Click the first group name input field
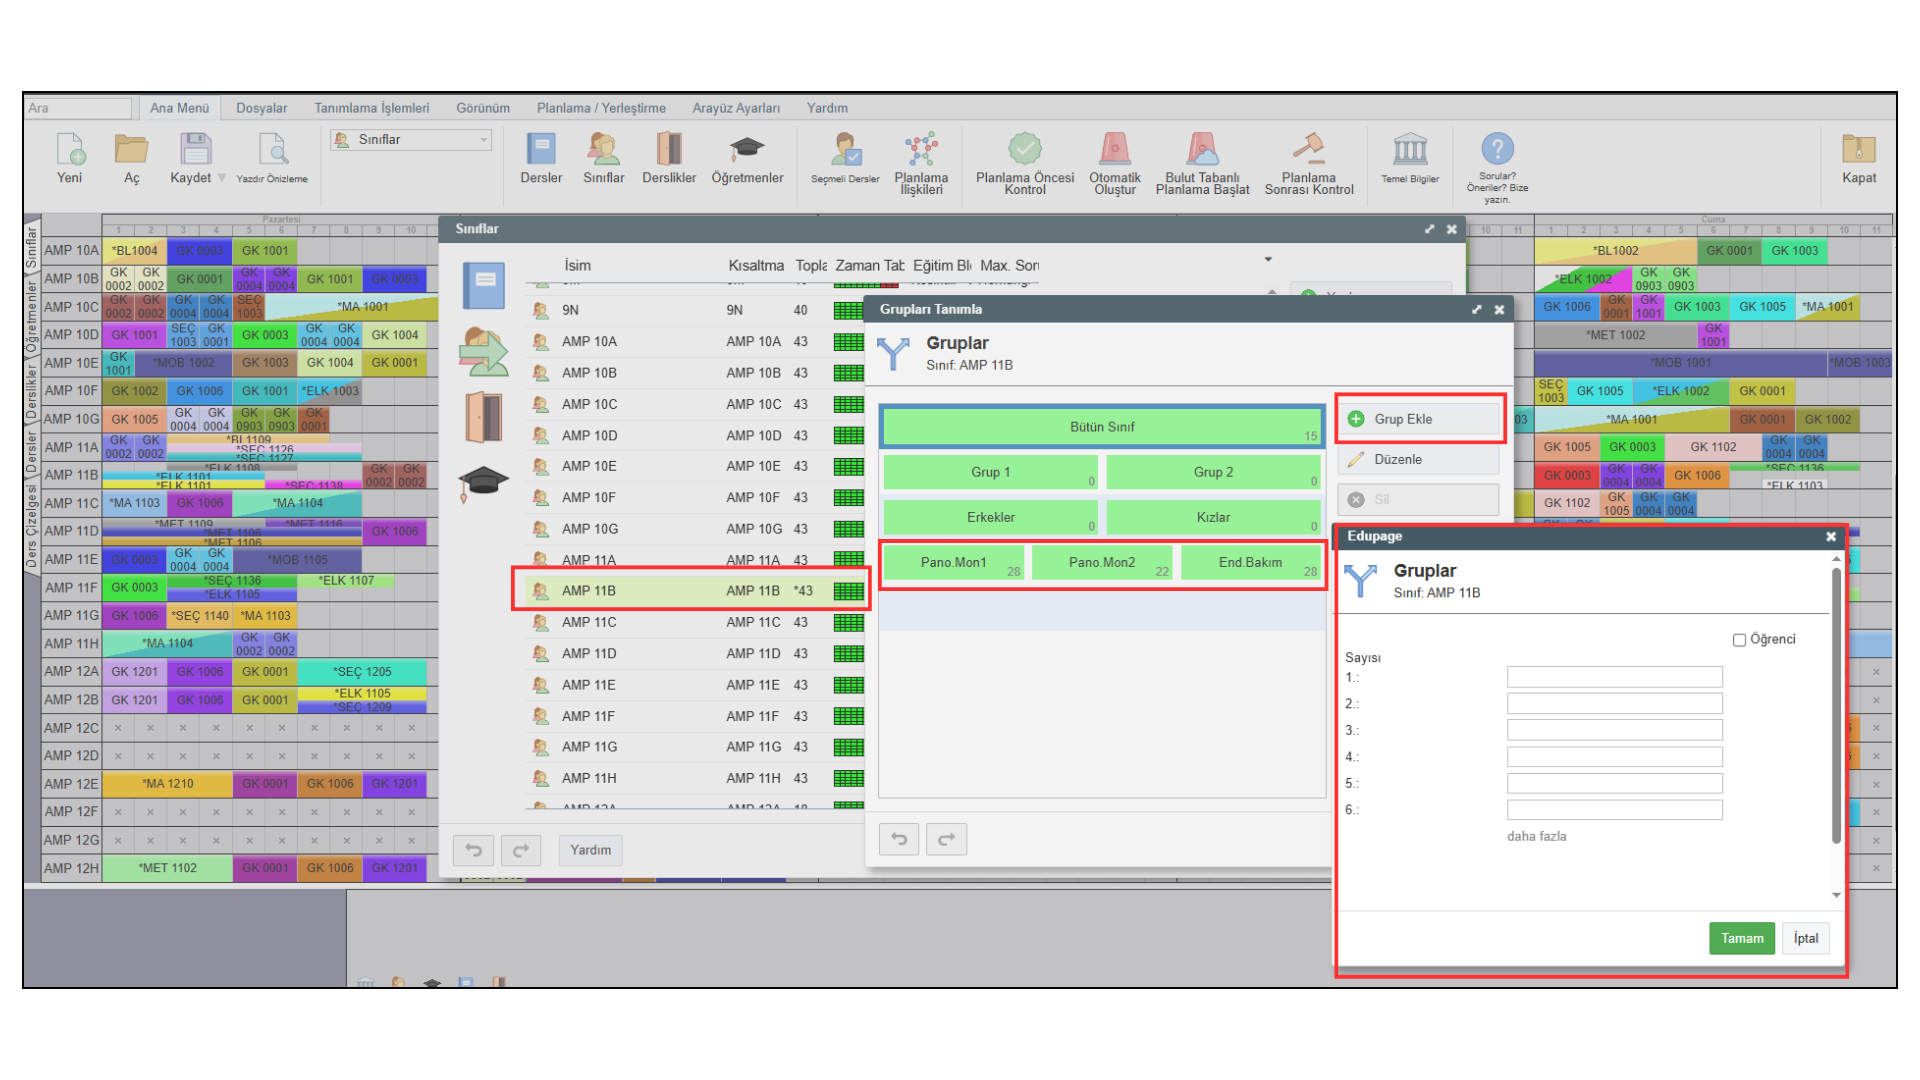Viewport: 1920px width, 1080px height. [x=1614, y=677]
